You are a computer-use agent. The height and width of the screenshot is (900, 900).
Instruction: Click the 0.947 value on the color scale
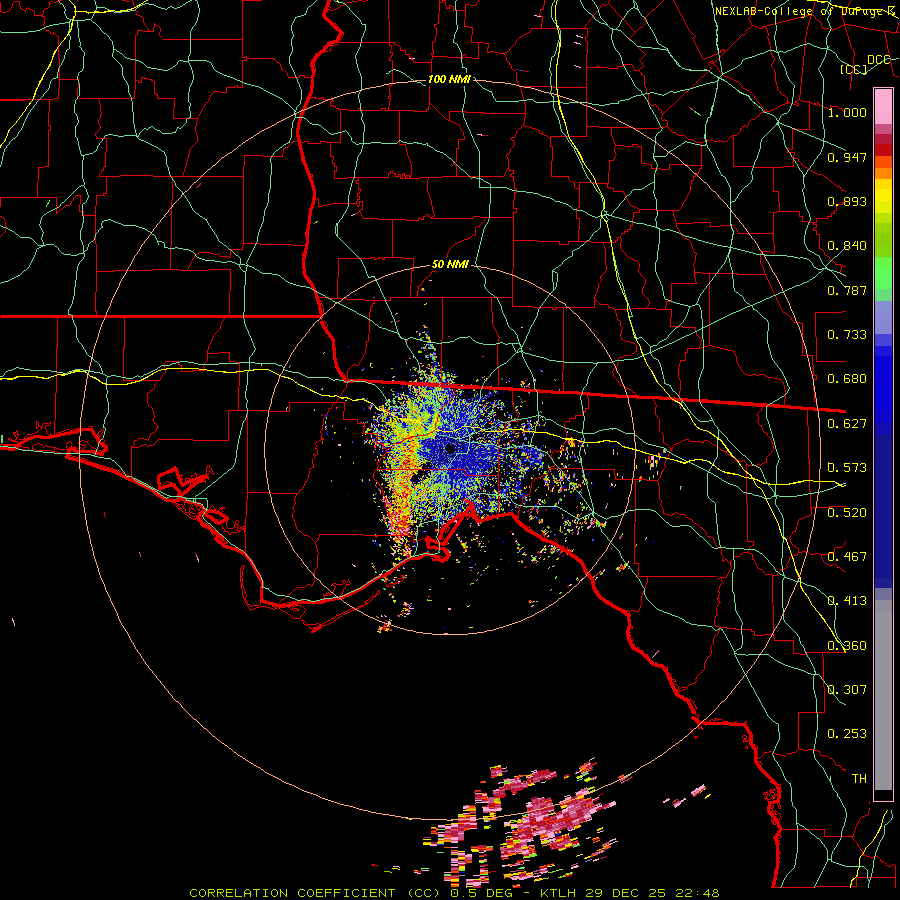847,157
